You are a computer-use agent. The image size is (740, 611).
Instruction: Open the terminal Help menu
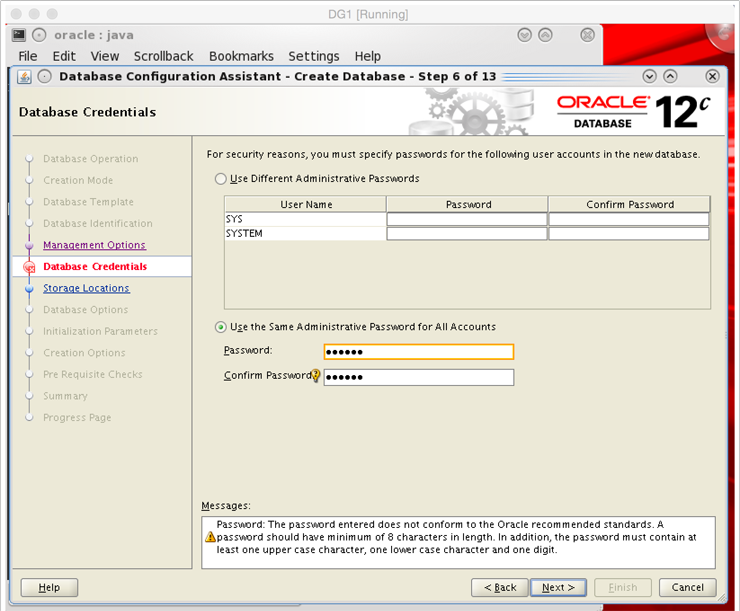368,56
